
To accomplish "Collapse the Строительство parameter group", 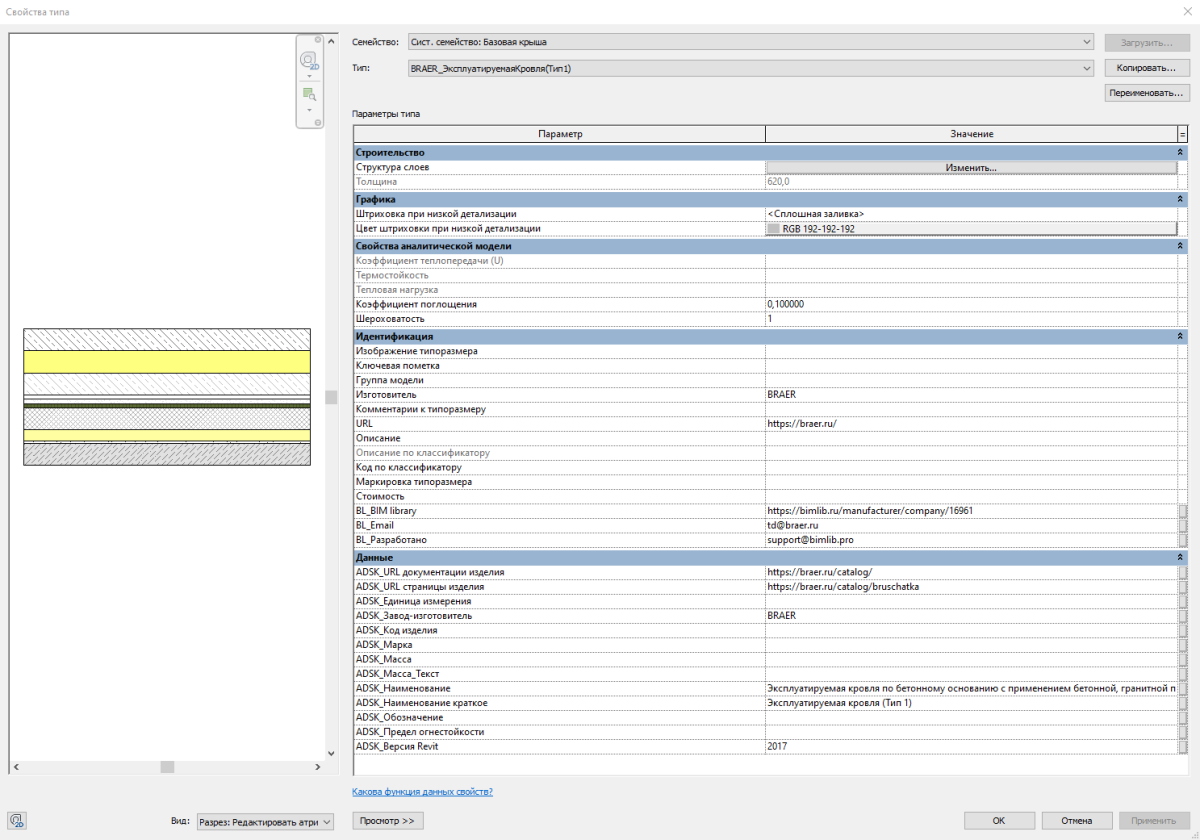I will [x=1180, y=152].
